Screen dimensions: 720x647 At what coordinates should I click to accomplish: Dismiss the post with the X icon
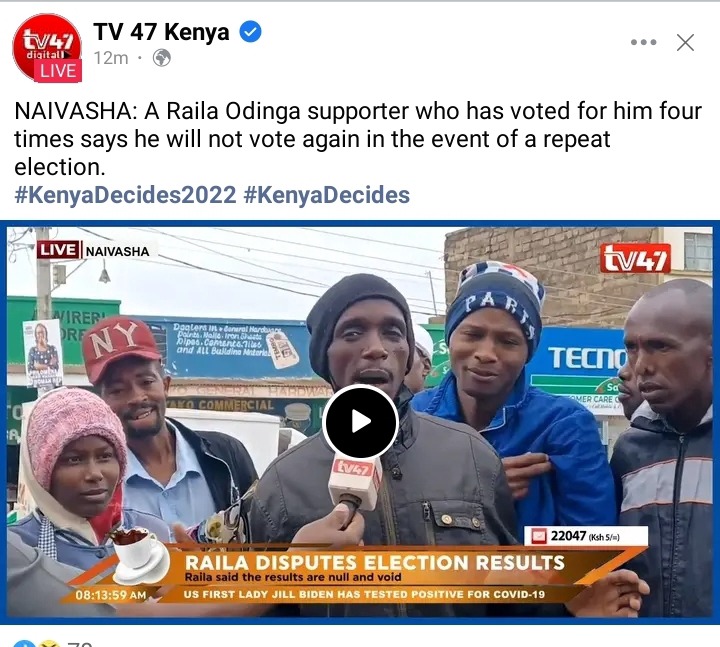click(x=685, y=42)
